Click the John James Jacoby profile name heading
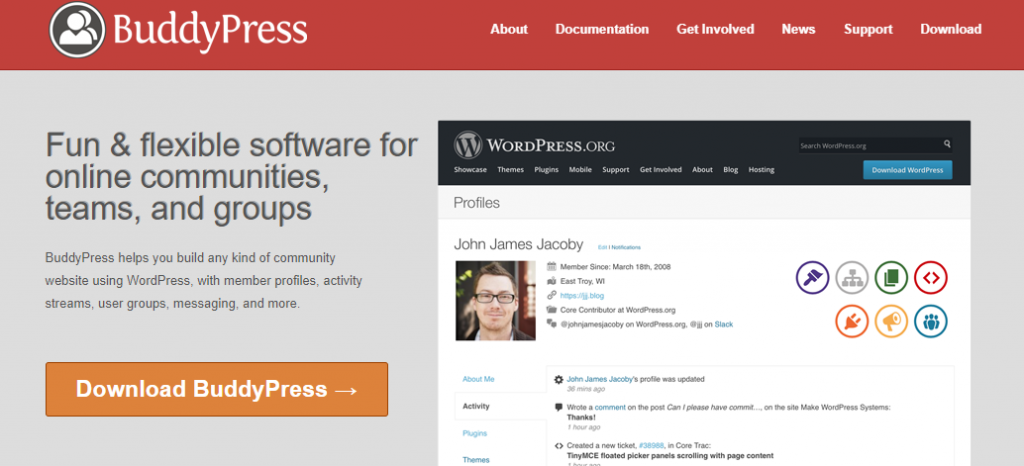 click(519, 245)
